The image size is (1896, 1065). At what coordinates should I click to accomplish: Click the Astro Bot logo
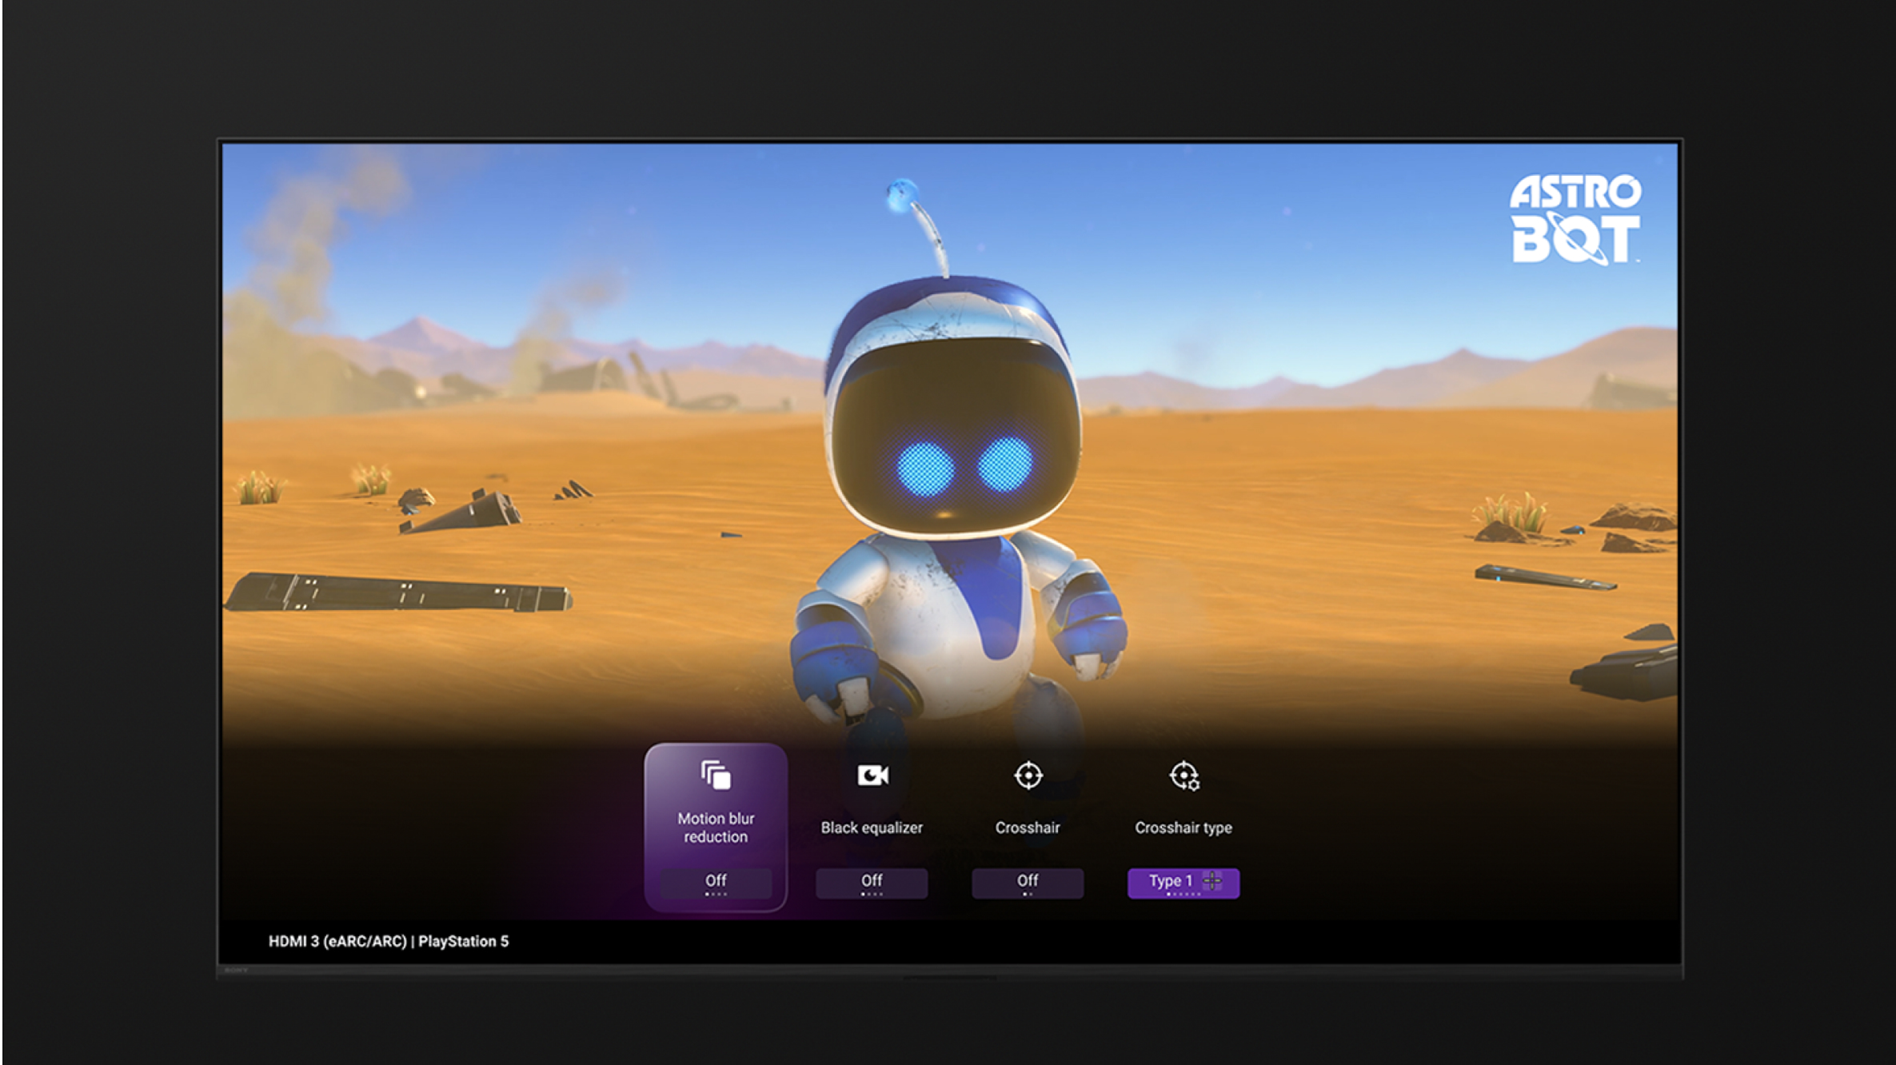(x=1574, y=220)
